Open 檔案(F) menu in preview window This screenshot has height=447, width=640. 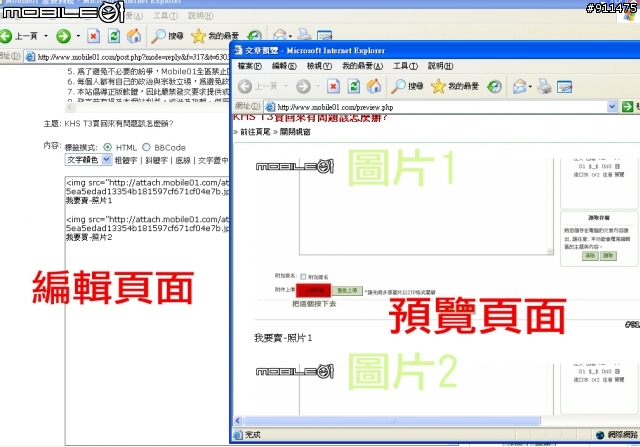tap(250, 66)
